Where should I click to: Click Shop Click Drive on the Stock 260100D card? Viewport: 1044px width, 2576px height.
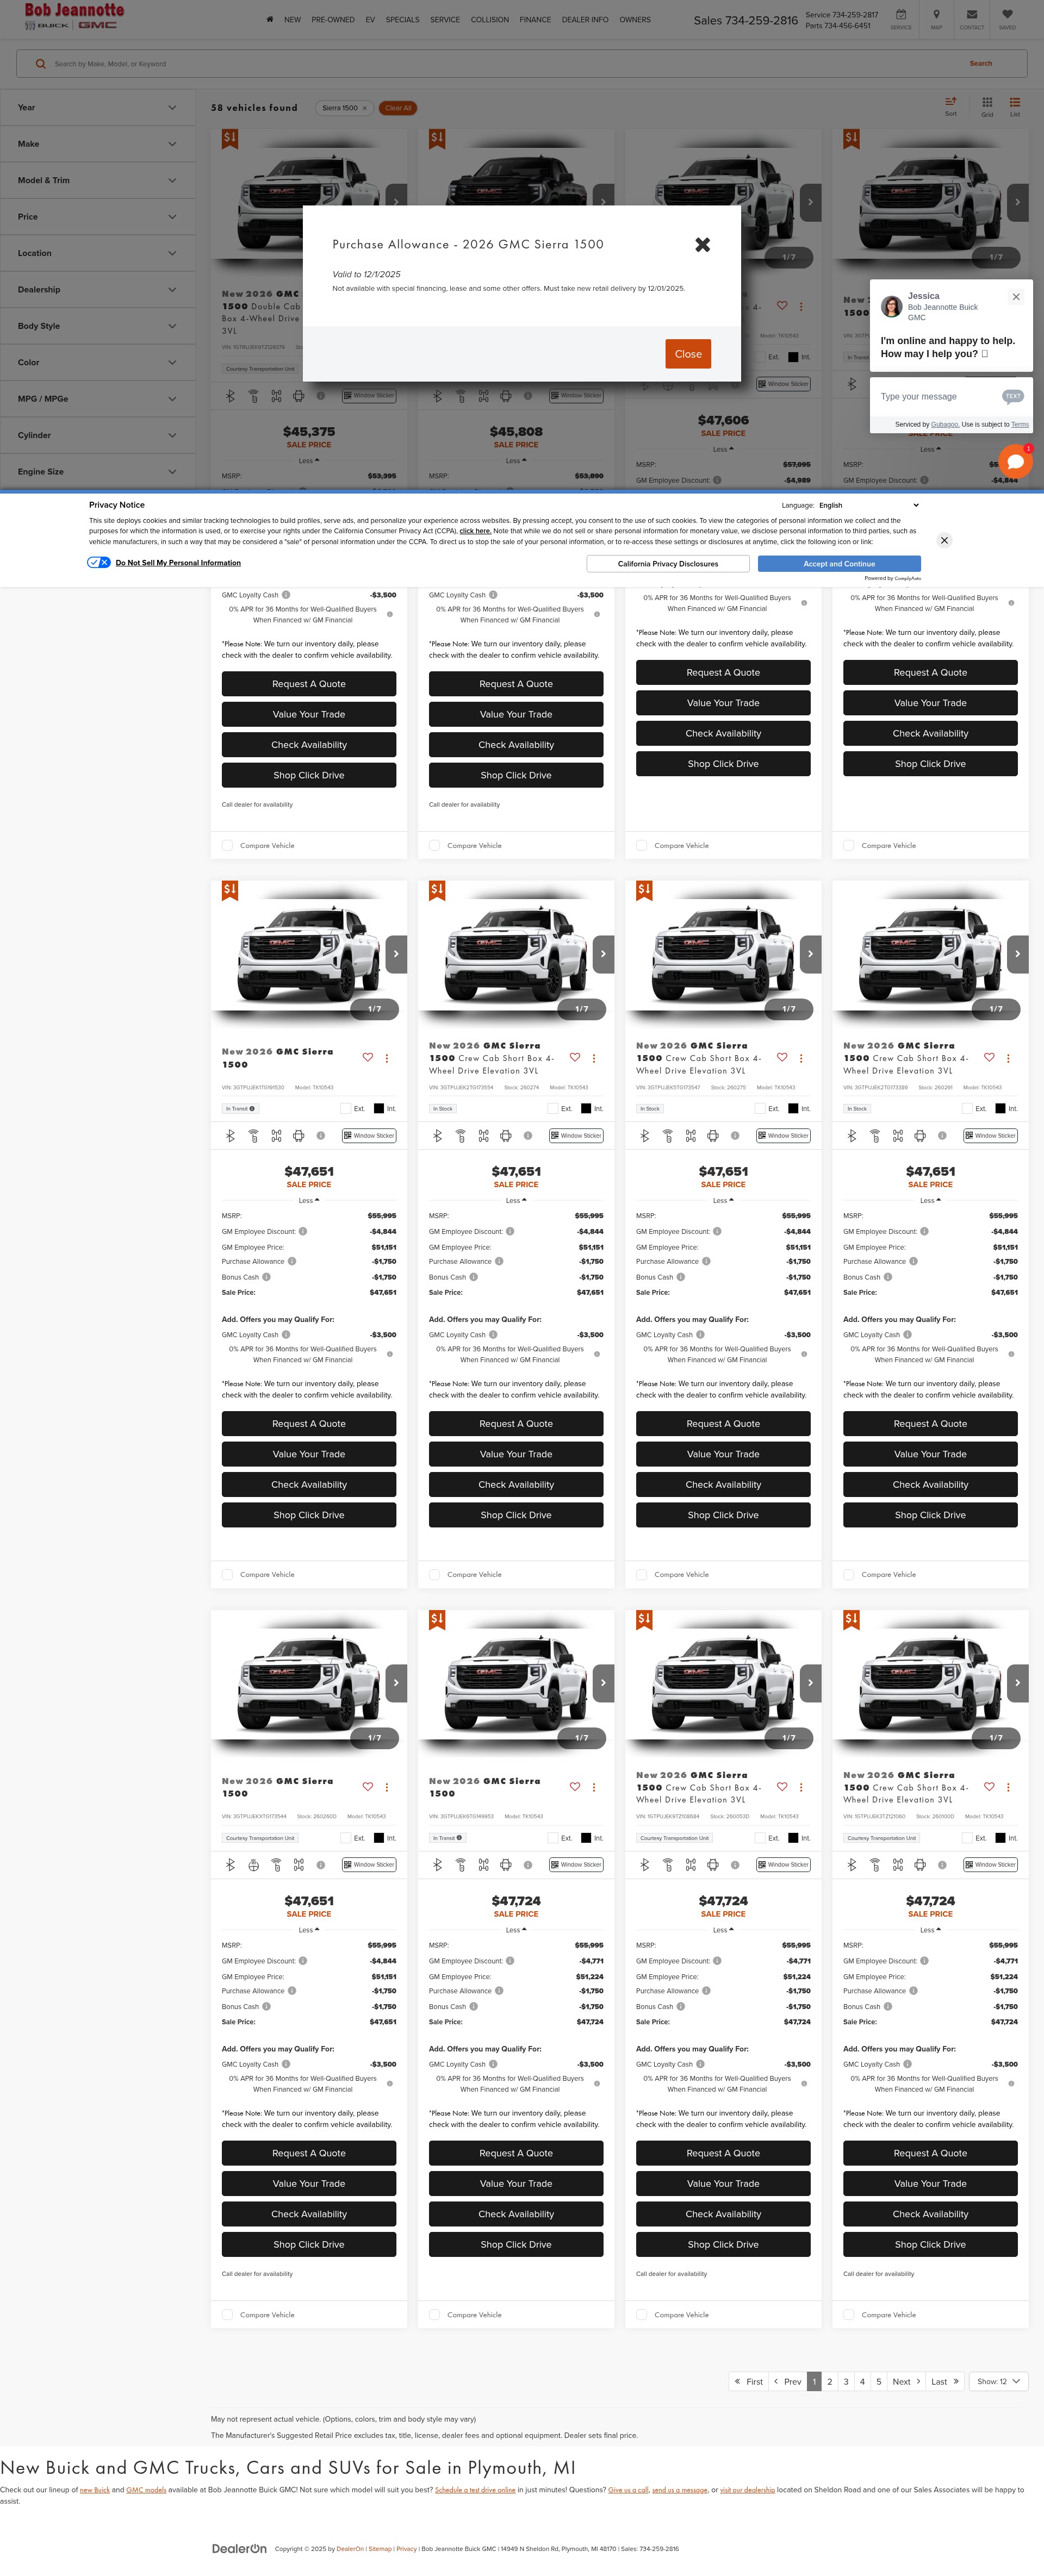coord(930,2244)
